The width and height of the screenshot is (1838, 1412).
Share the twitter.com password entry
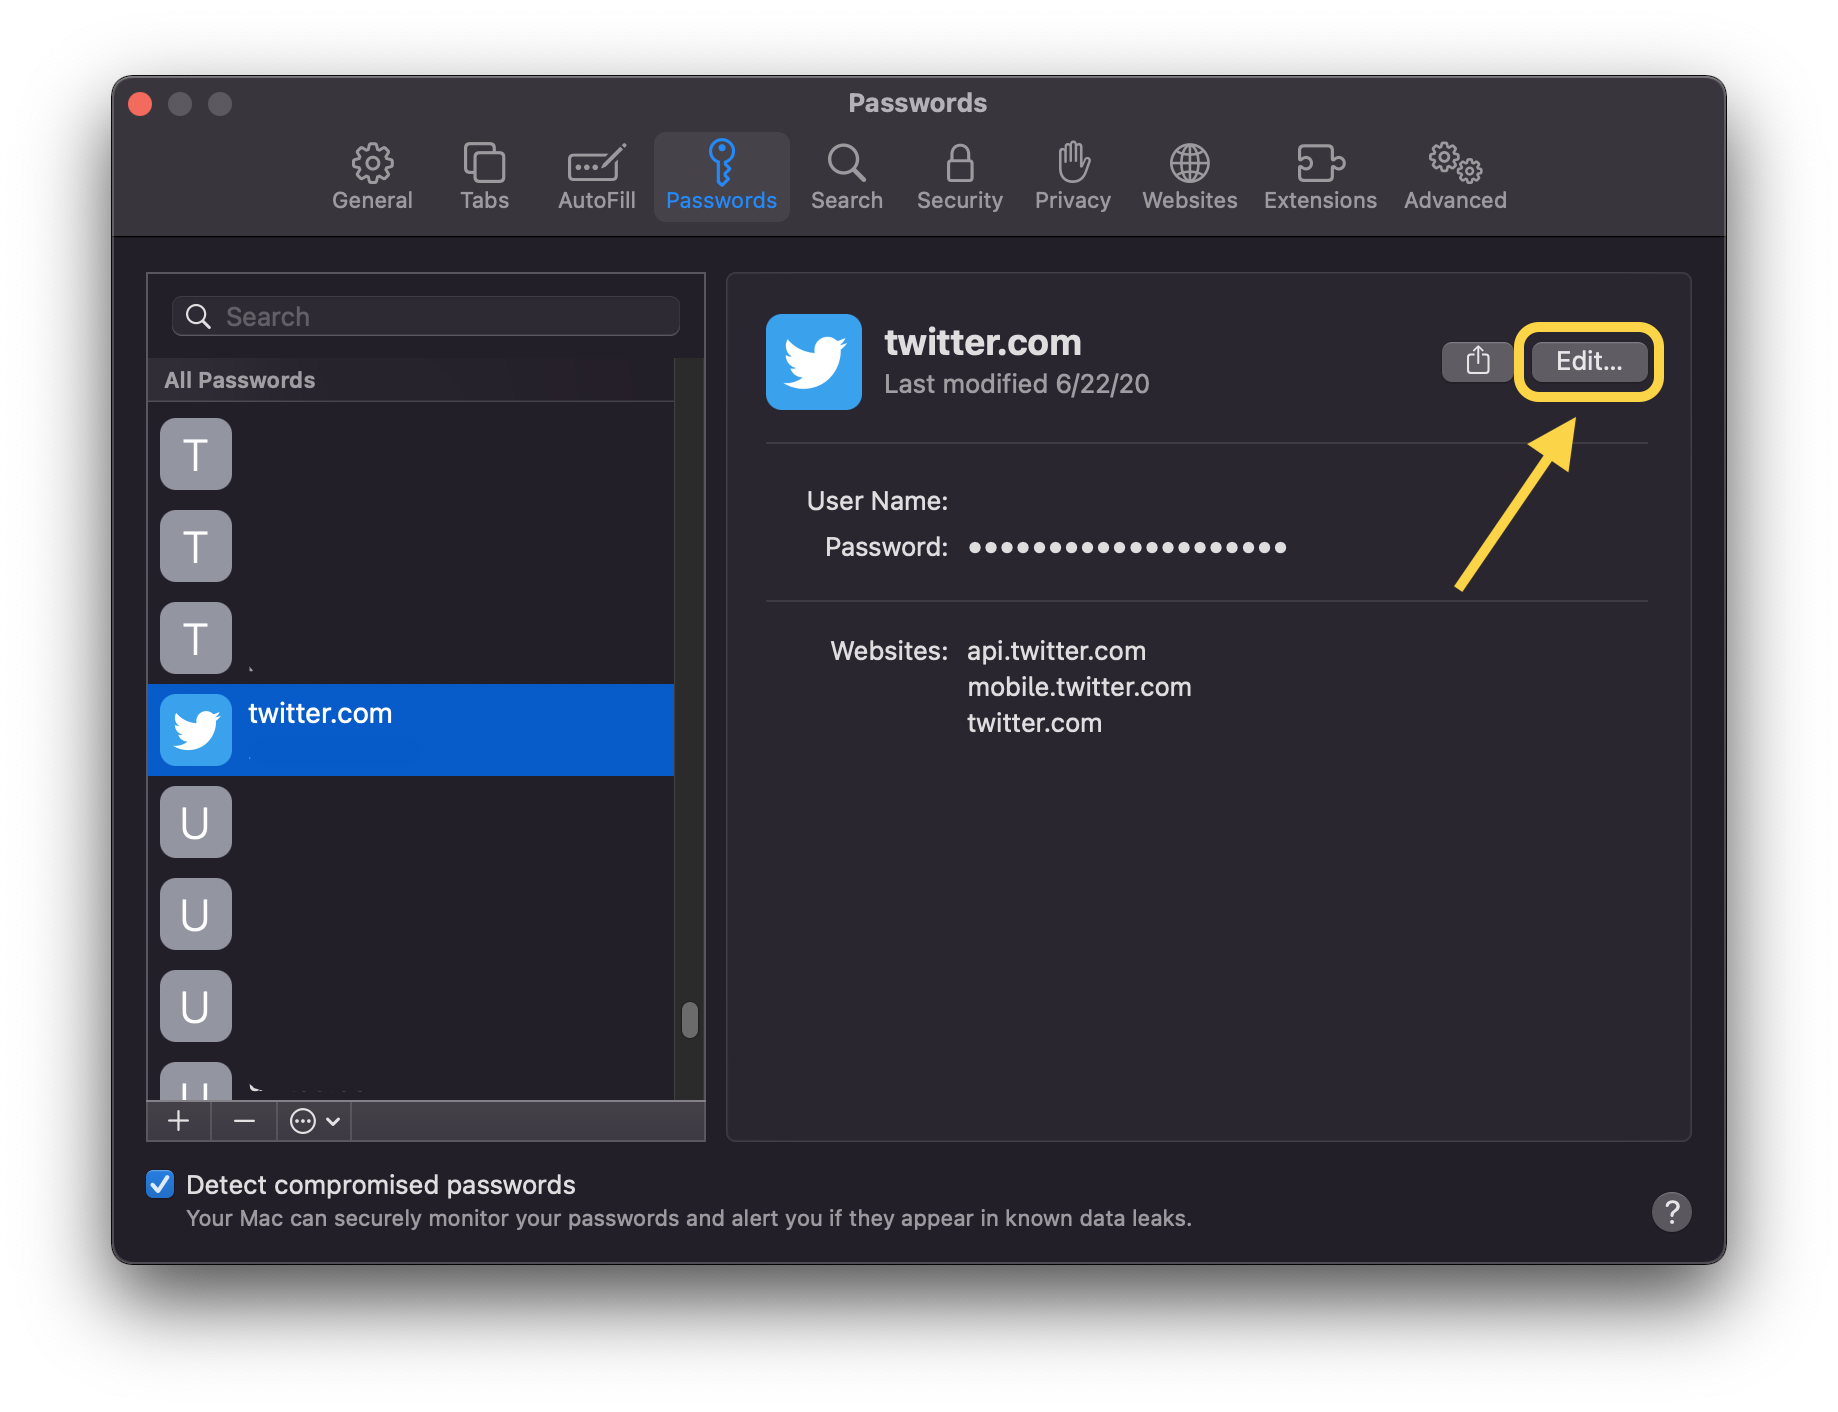(1478, 361)
